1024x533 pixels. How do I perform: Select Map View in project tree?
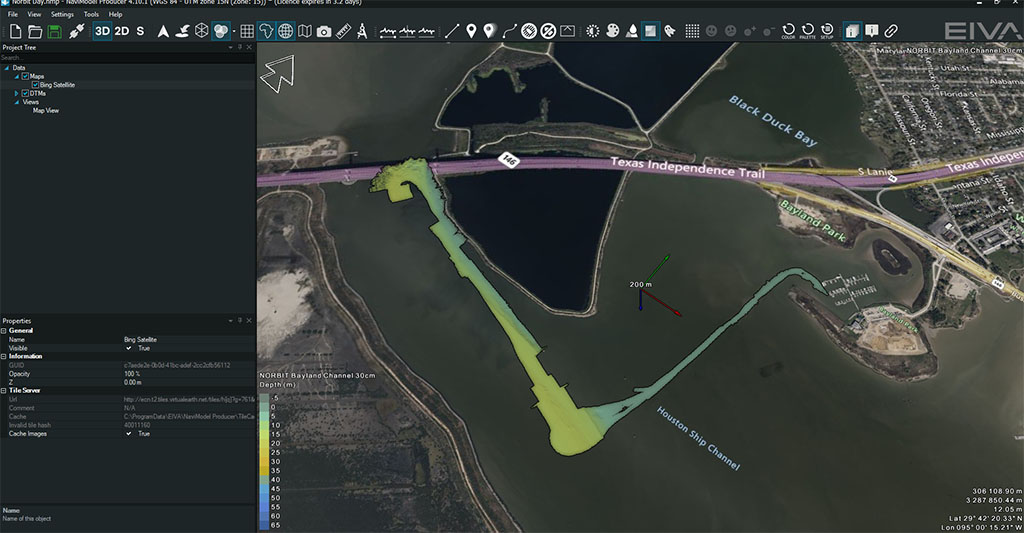pos(46,110)
